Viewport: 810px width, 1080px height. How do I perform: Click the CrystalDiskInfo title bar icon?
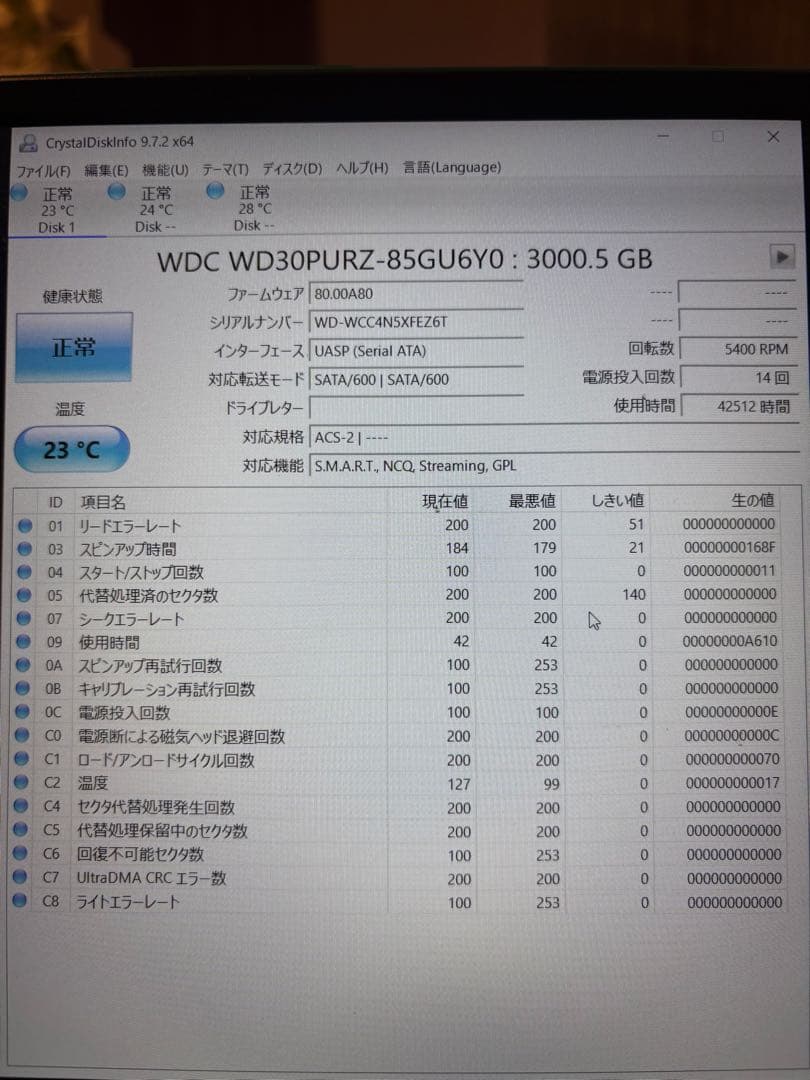[x=28, y=143]
